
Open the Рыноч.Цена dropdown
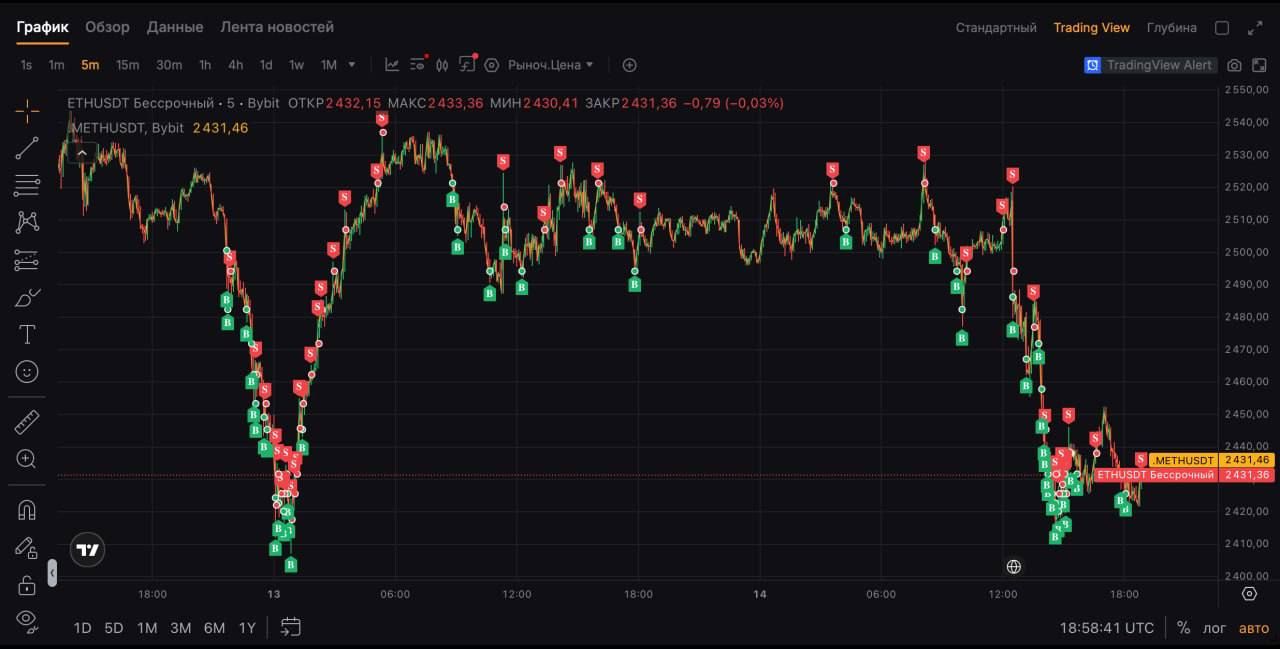coord(551,65)
